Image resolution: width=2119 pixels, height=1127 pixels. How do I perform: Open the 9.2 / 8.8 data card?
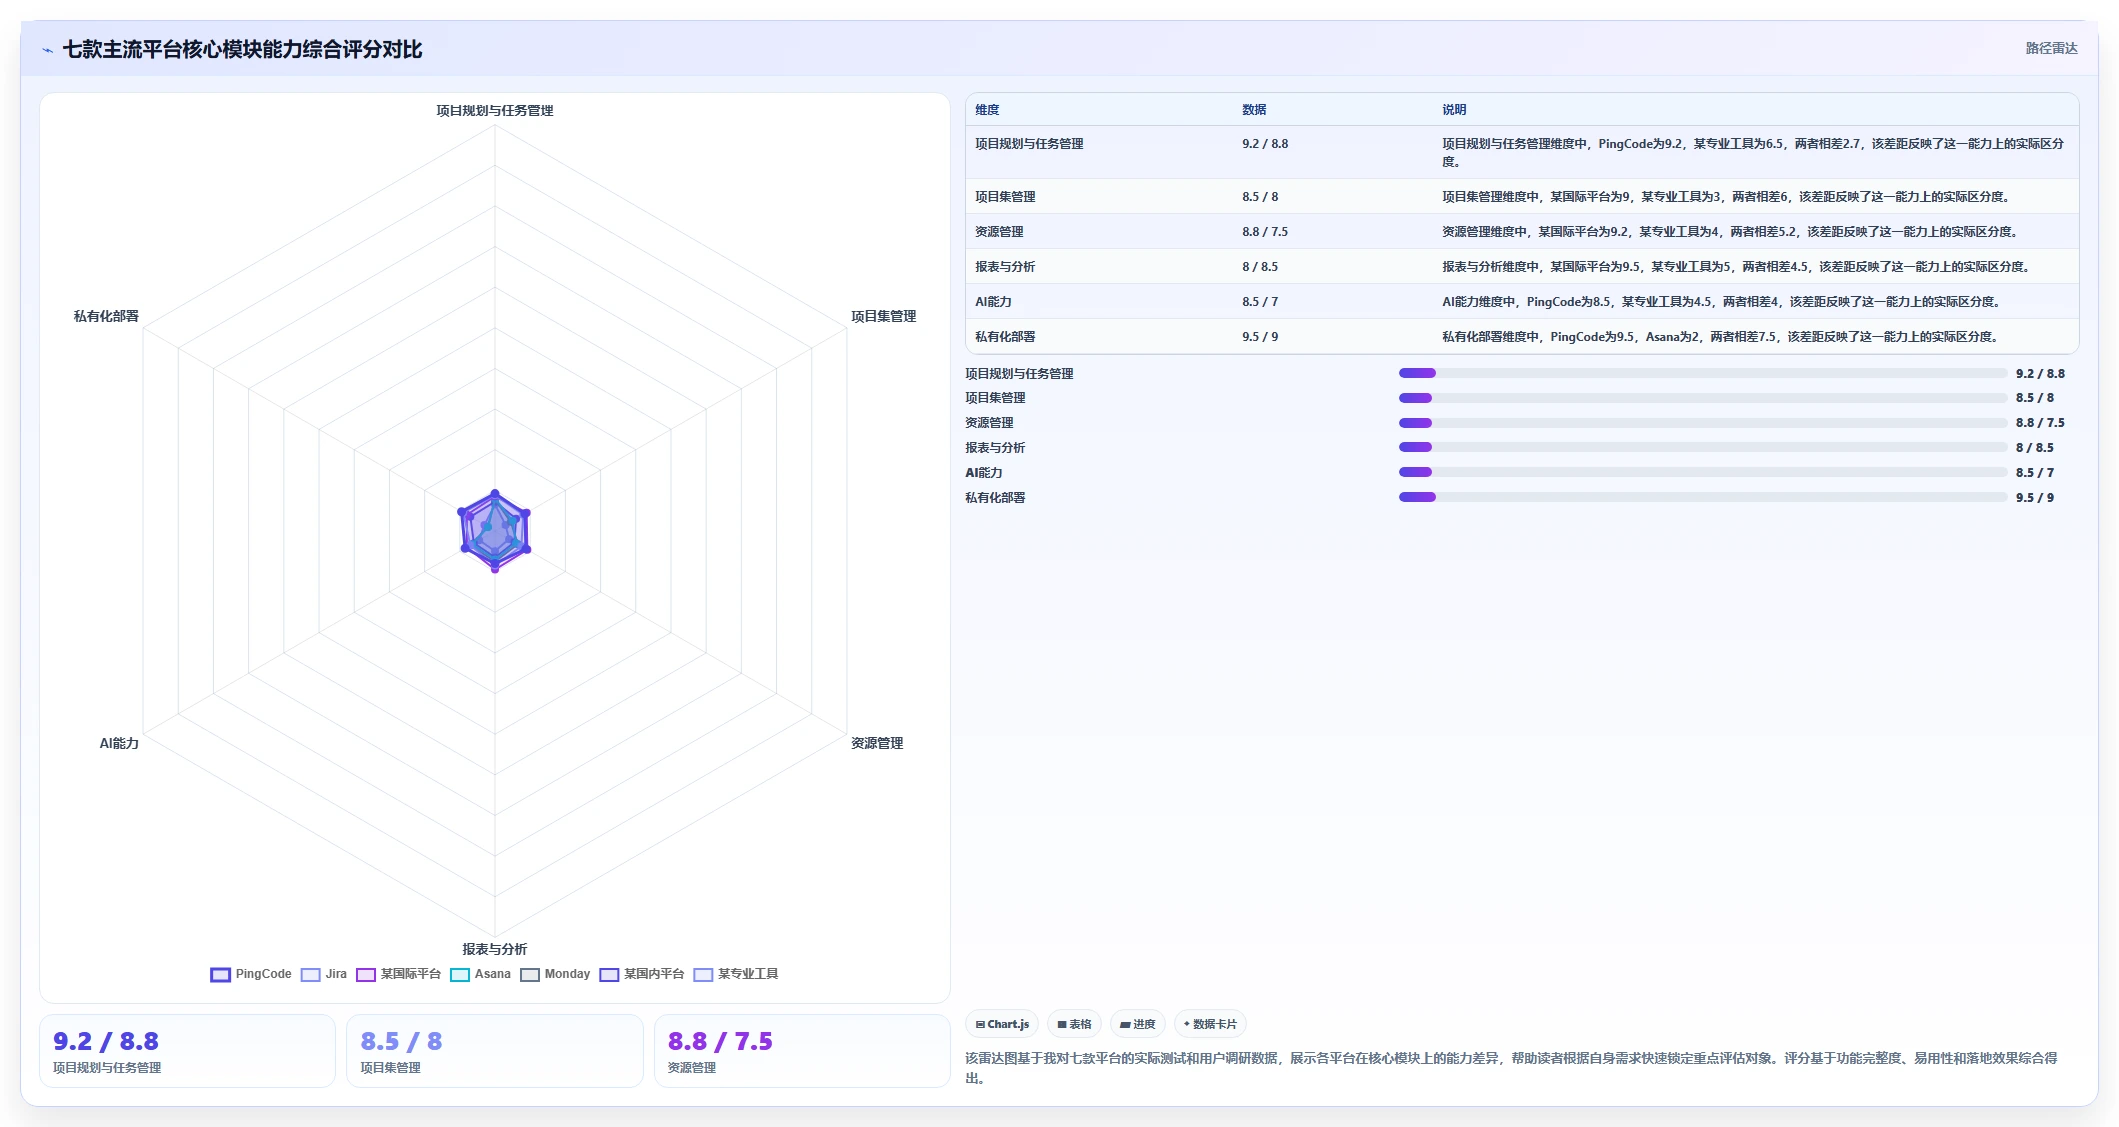pos(187,1051)
